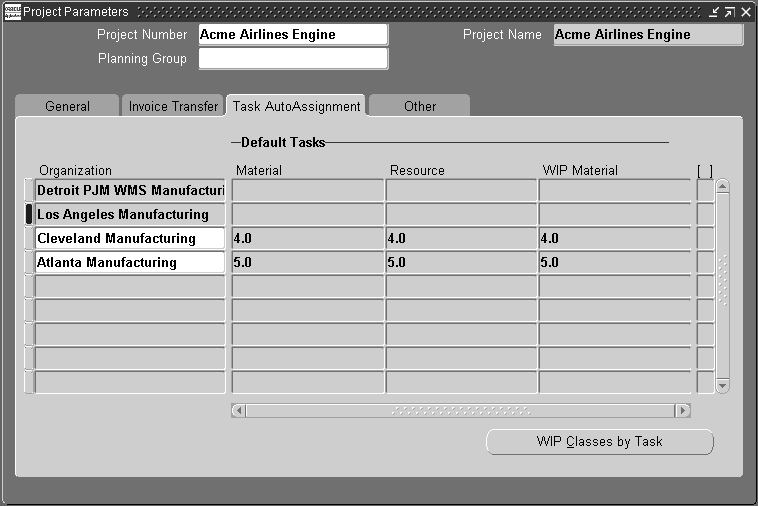Click the horizontal scrollbar right arrow
The height and width of the screenshot is (506, 758).
(683, 411)
